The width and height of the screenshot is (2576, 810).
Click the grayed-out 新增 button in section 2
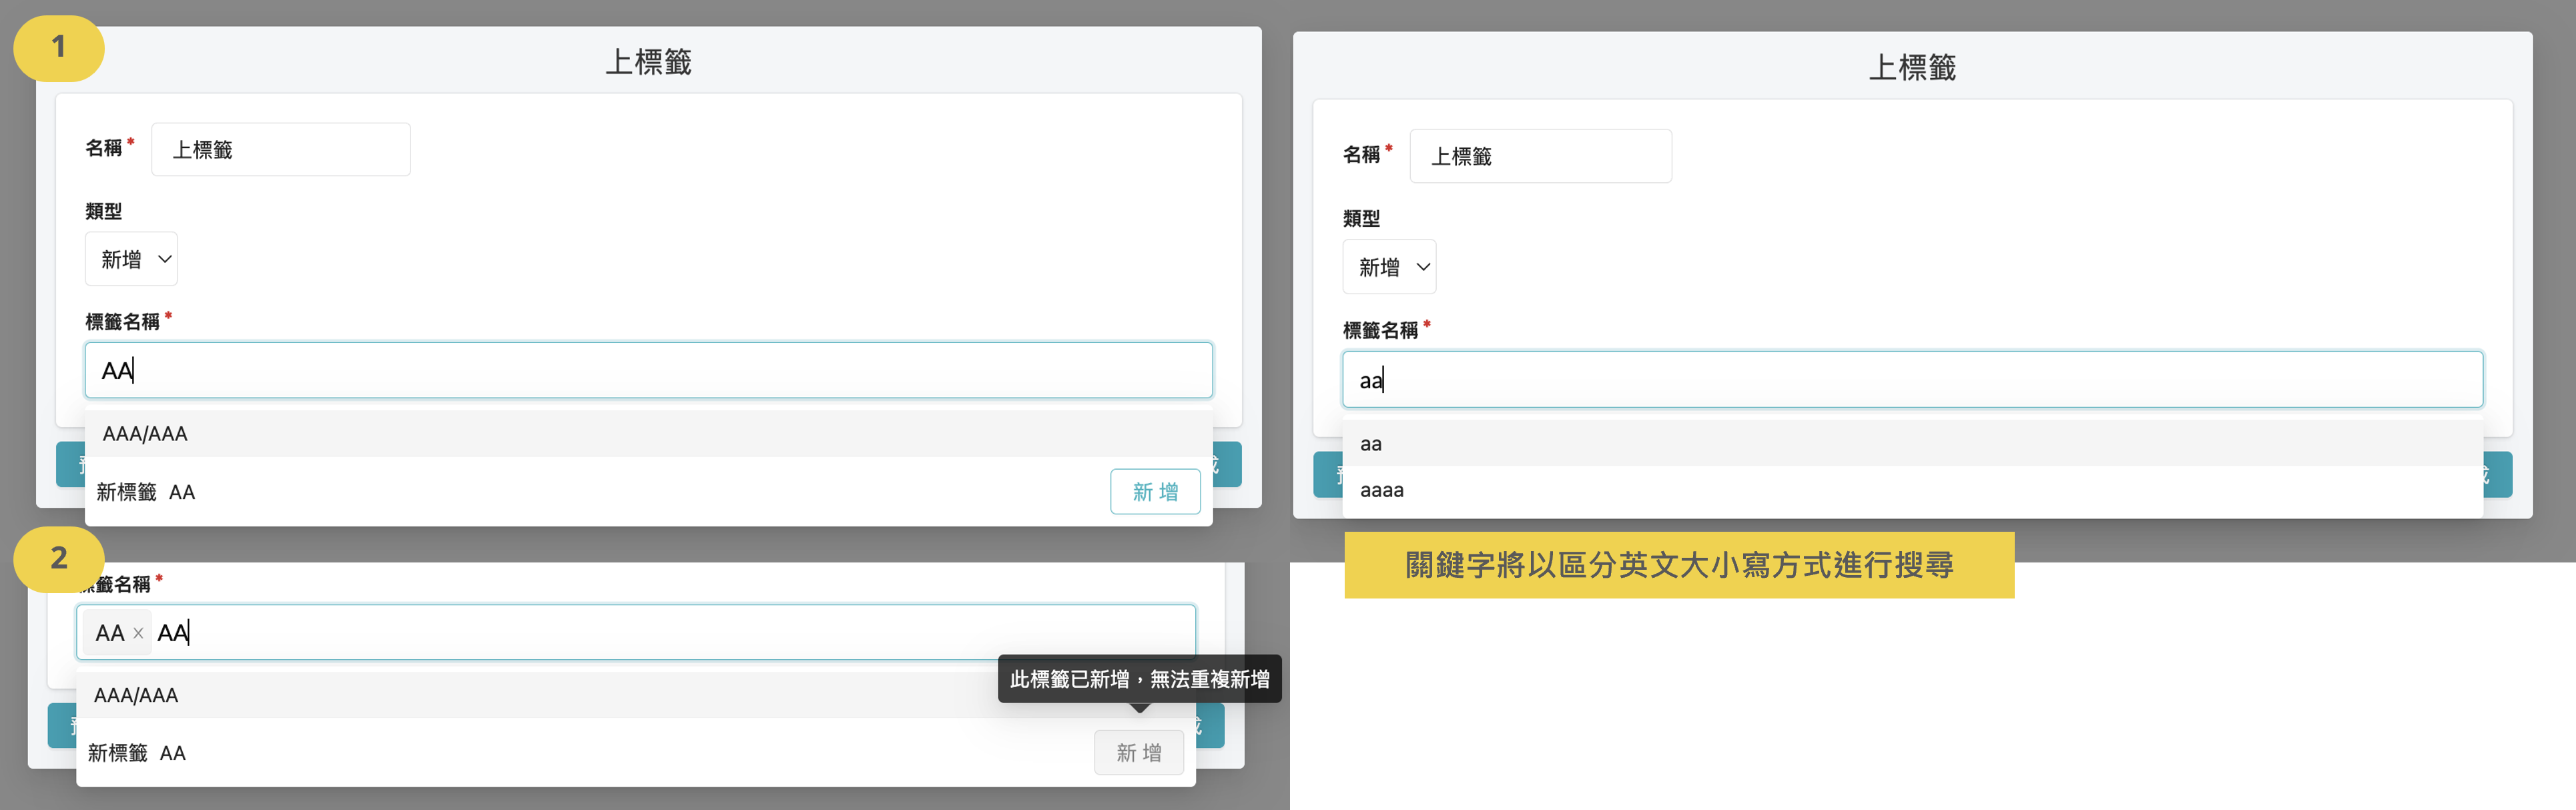point(1139,752)
